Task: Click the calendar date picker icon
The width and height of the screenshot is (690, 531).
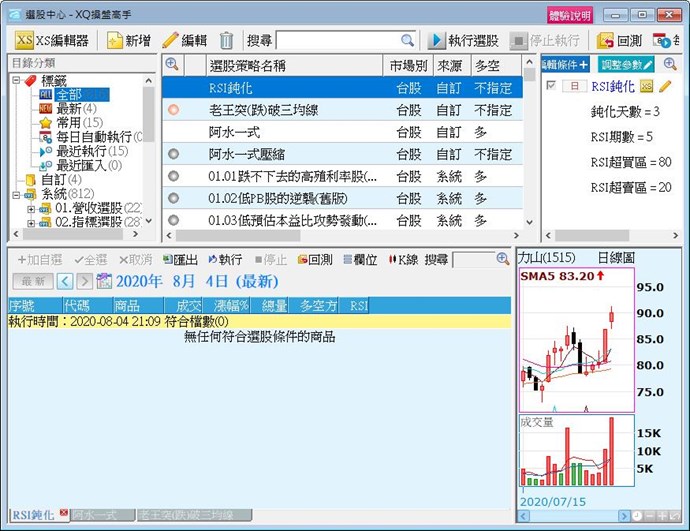Action: [103, 280]
